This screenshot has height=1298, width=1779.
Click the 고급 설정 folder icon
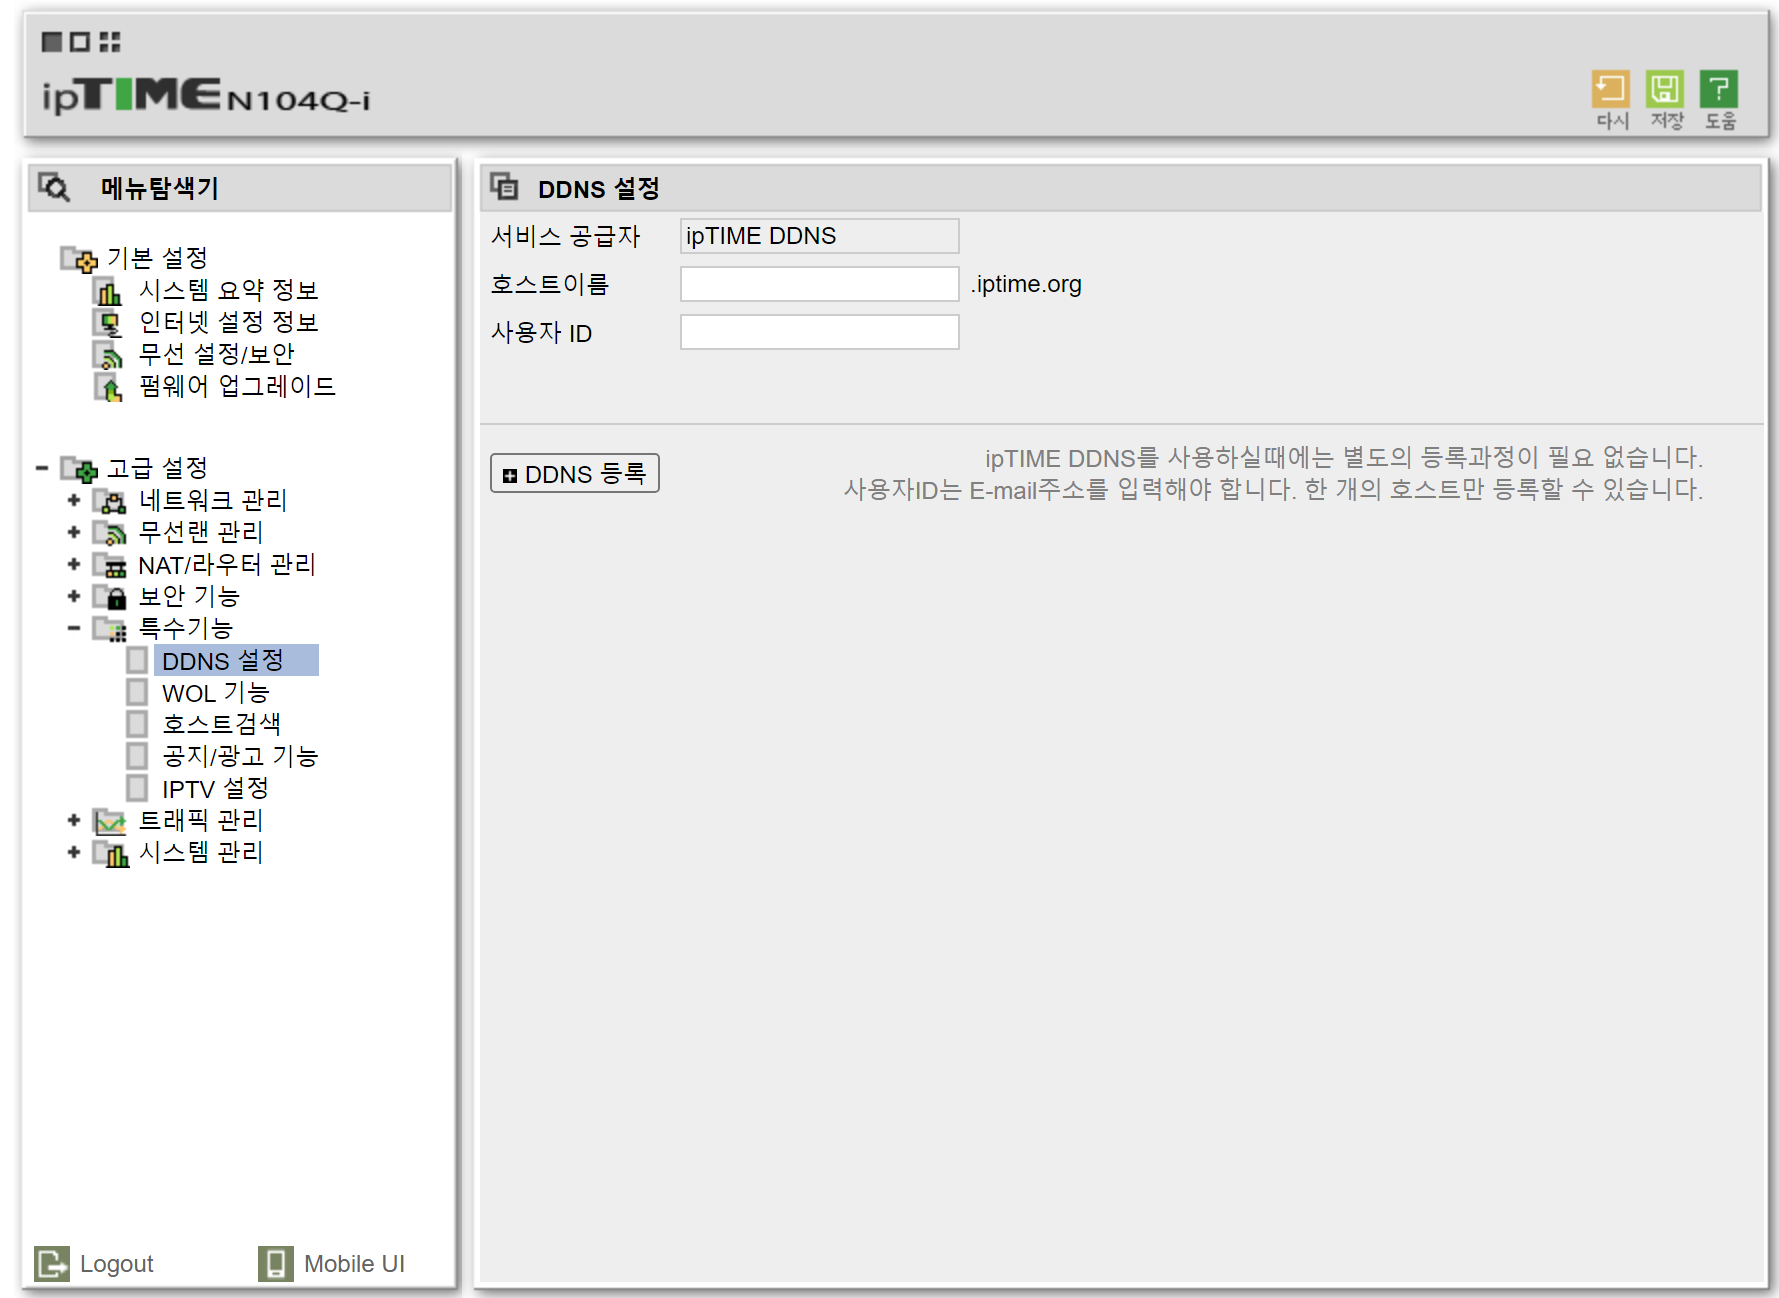(x=79, y=469)
